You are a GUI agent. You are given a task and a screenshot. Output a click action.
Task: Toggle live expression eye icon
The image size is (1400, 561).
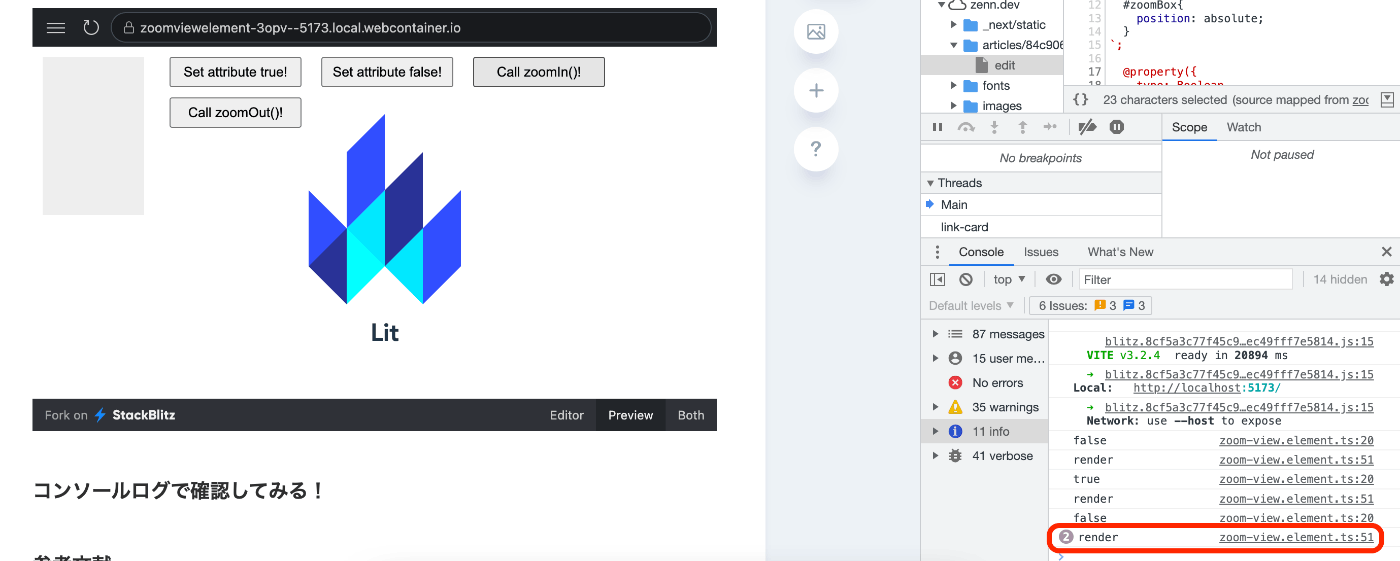tap(1053, 279)
